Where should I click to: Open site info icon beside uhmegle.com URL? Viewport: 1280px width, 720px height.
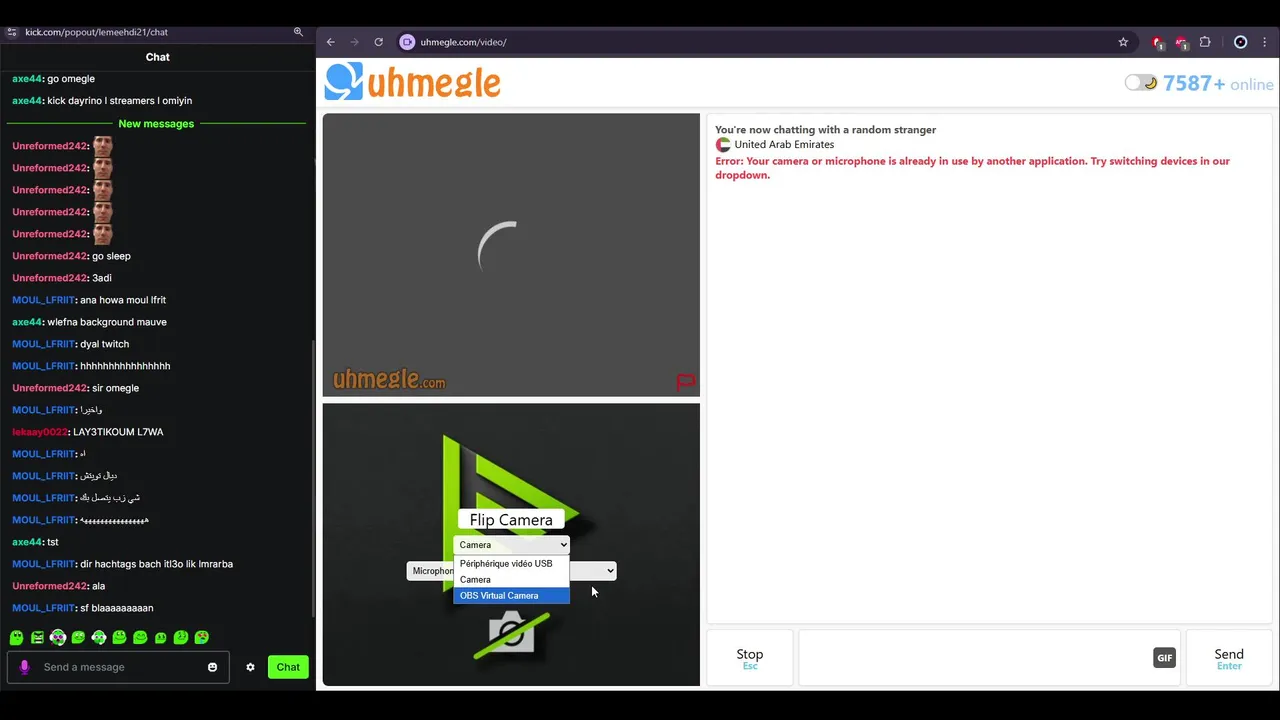pyautogui.click(x=407, y=42)
